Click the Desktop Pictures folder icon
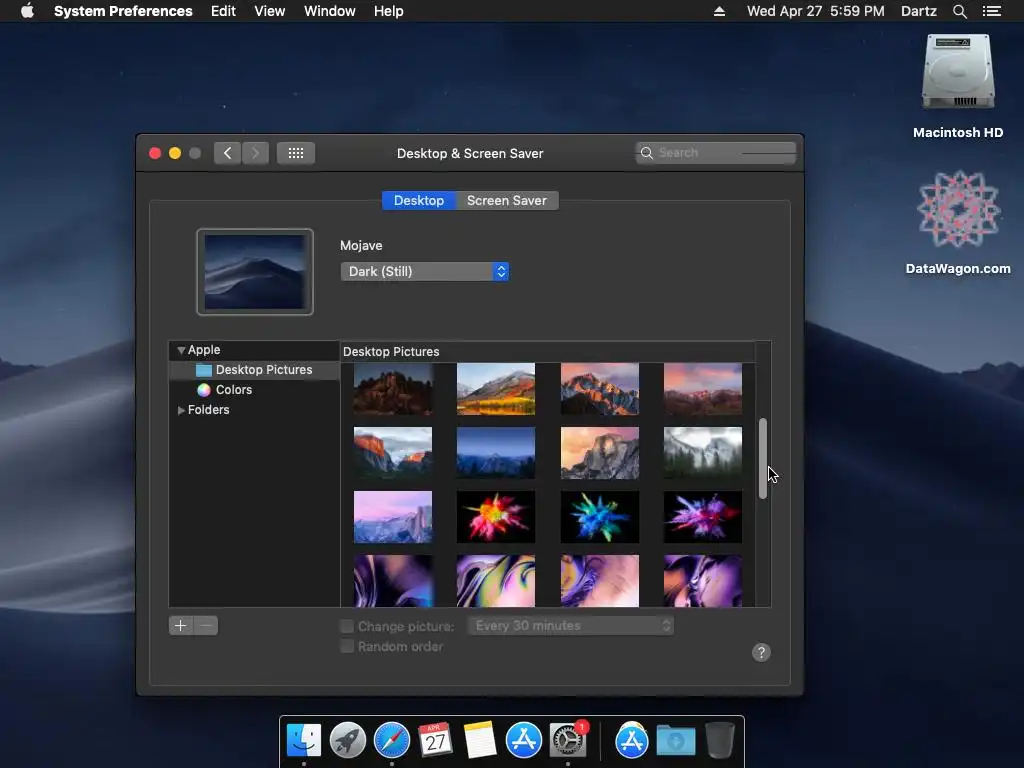 (x=204, y=370)
